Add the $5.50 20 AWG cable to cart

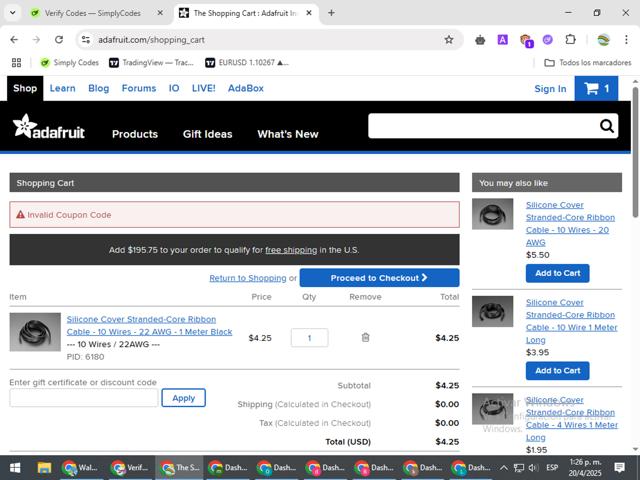tap(558, 273)
